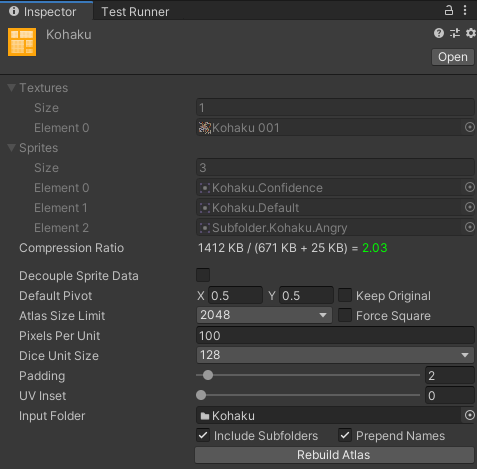Screen dimensions: 477x469
Task: Uncheck Include Subfolders
Action: (203, 435)
